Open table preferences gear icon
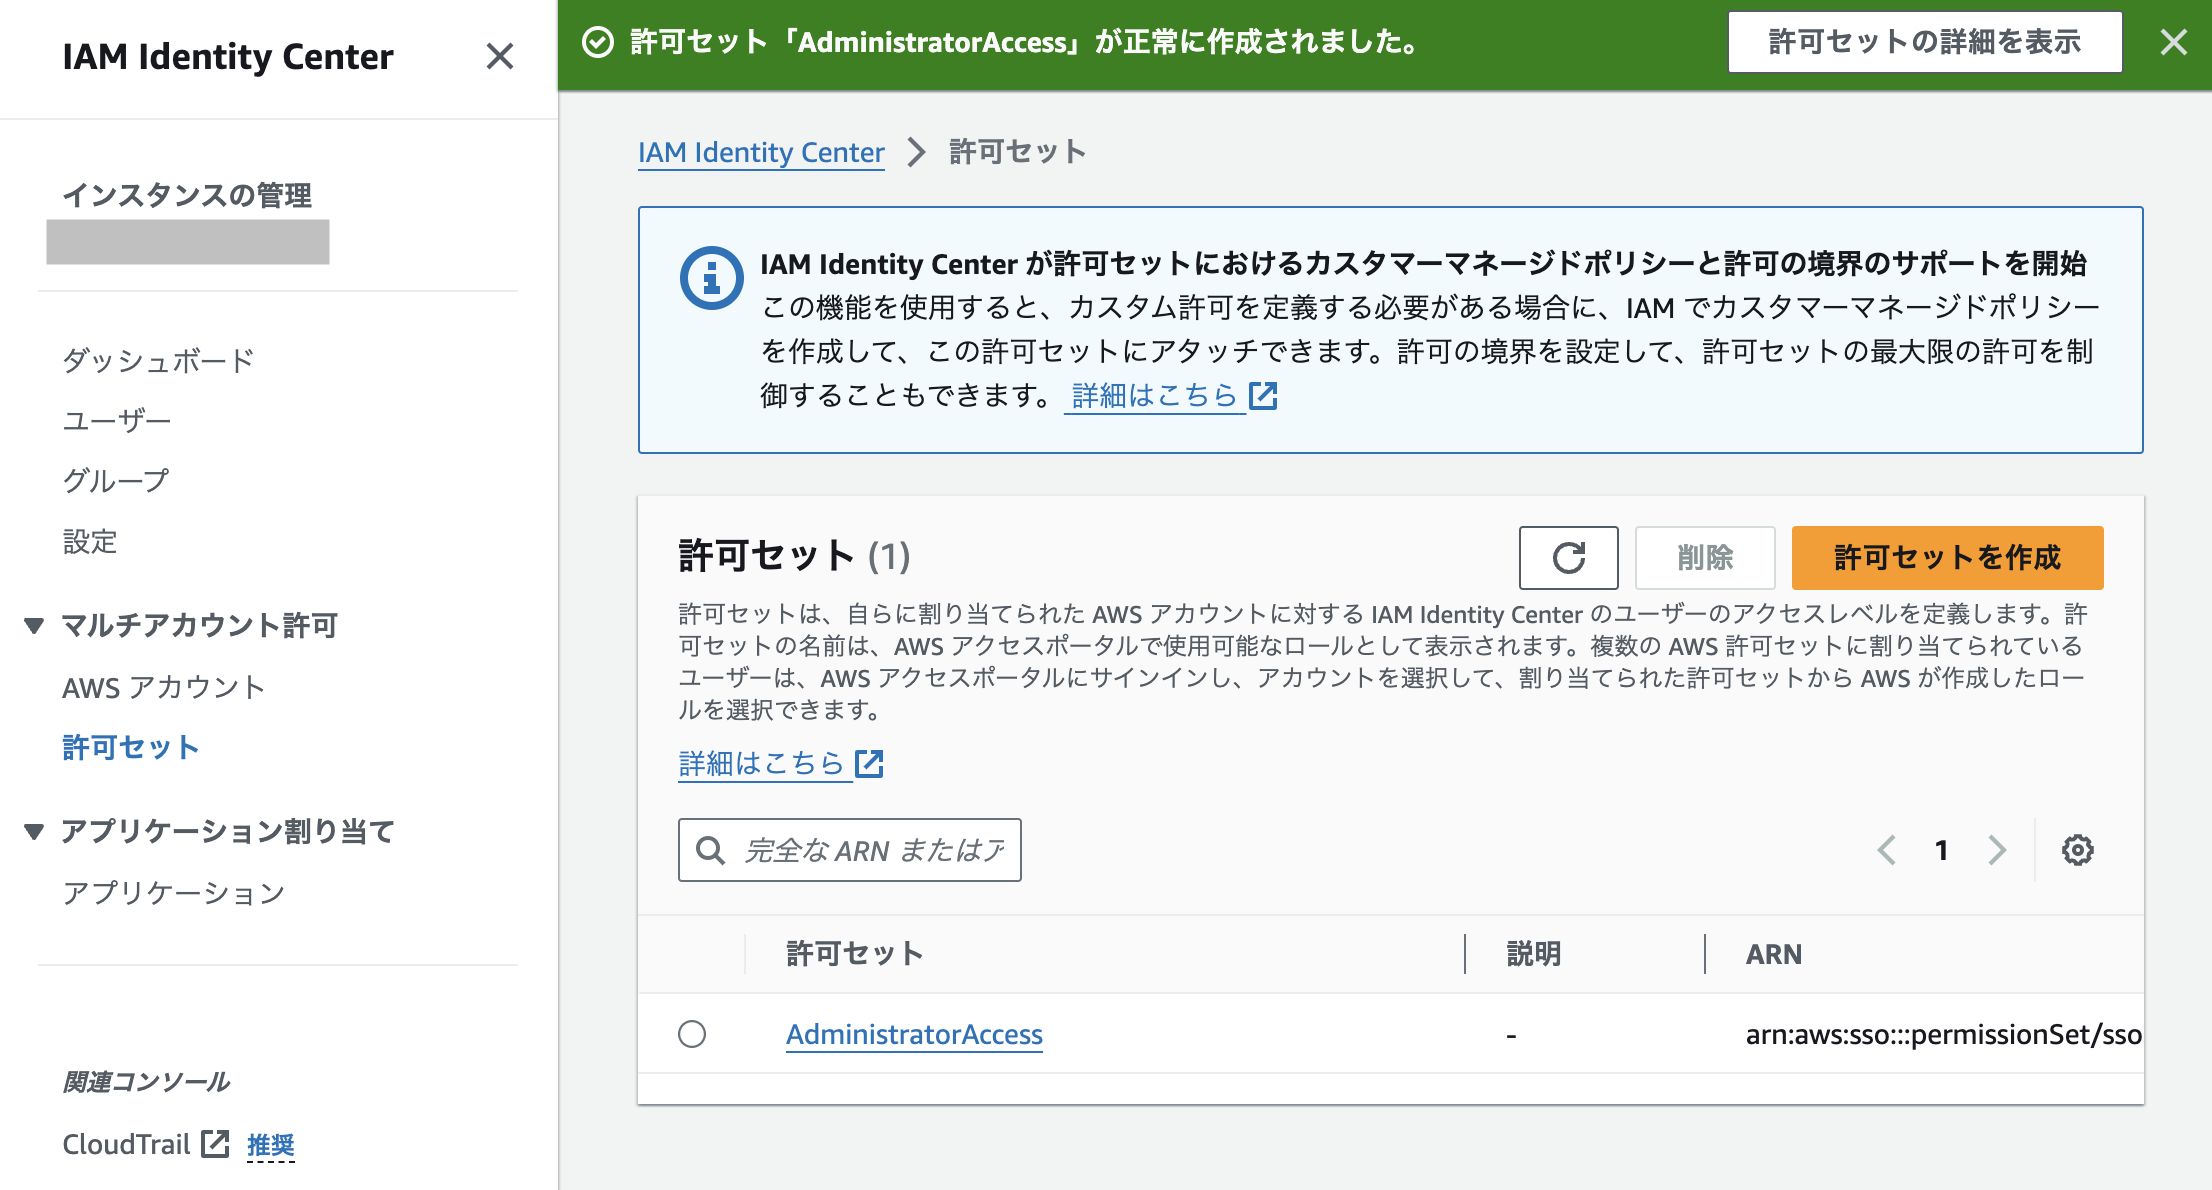This screenshot has width=2212, height=1190. point(2077,850)
